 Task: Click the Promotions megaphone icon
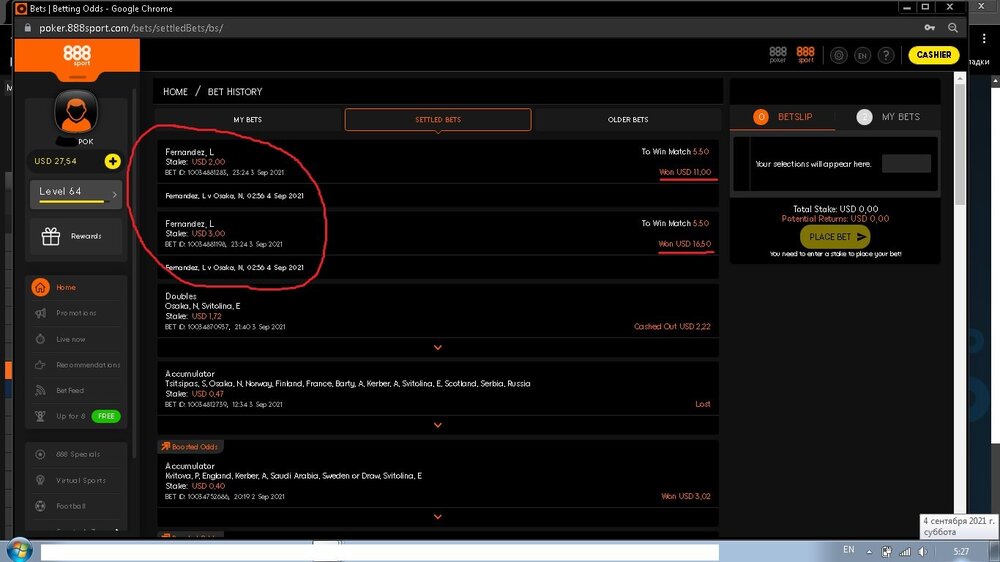41,313
